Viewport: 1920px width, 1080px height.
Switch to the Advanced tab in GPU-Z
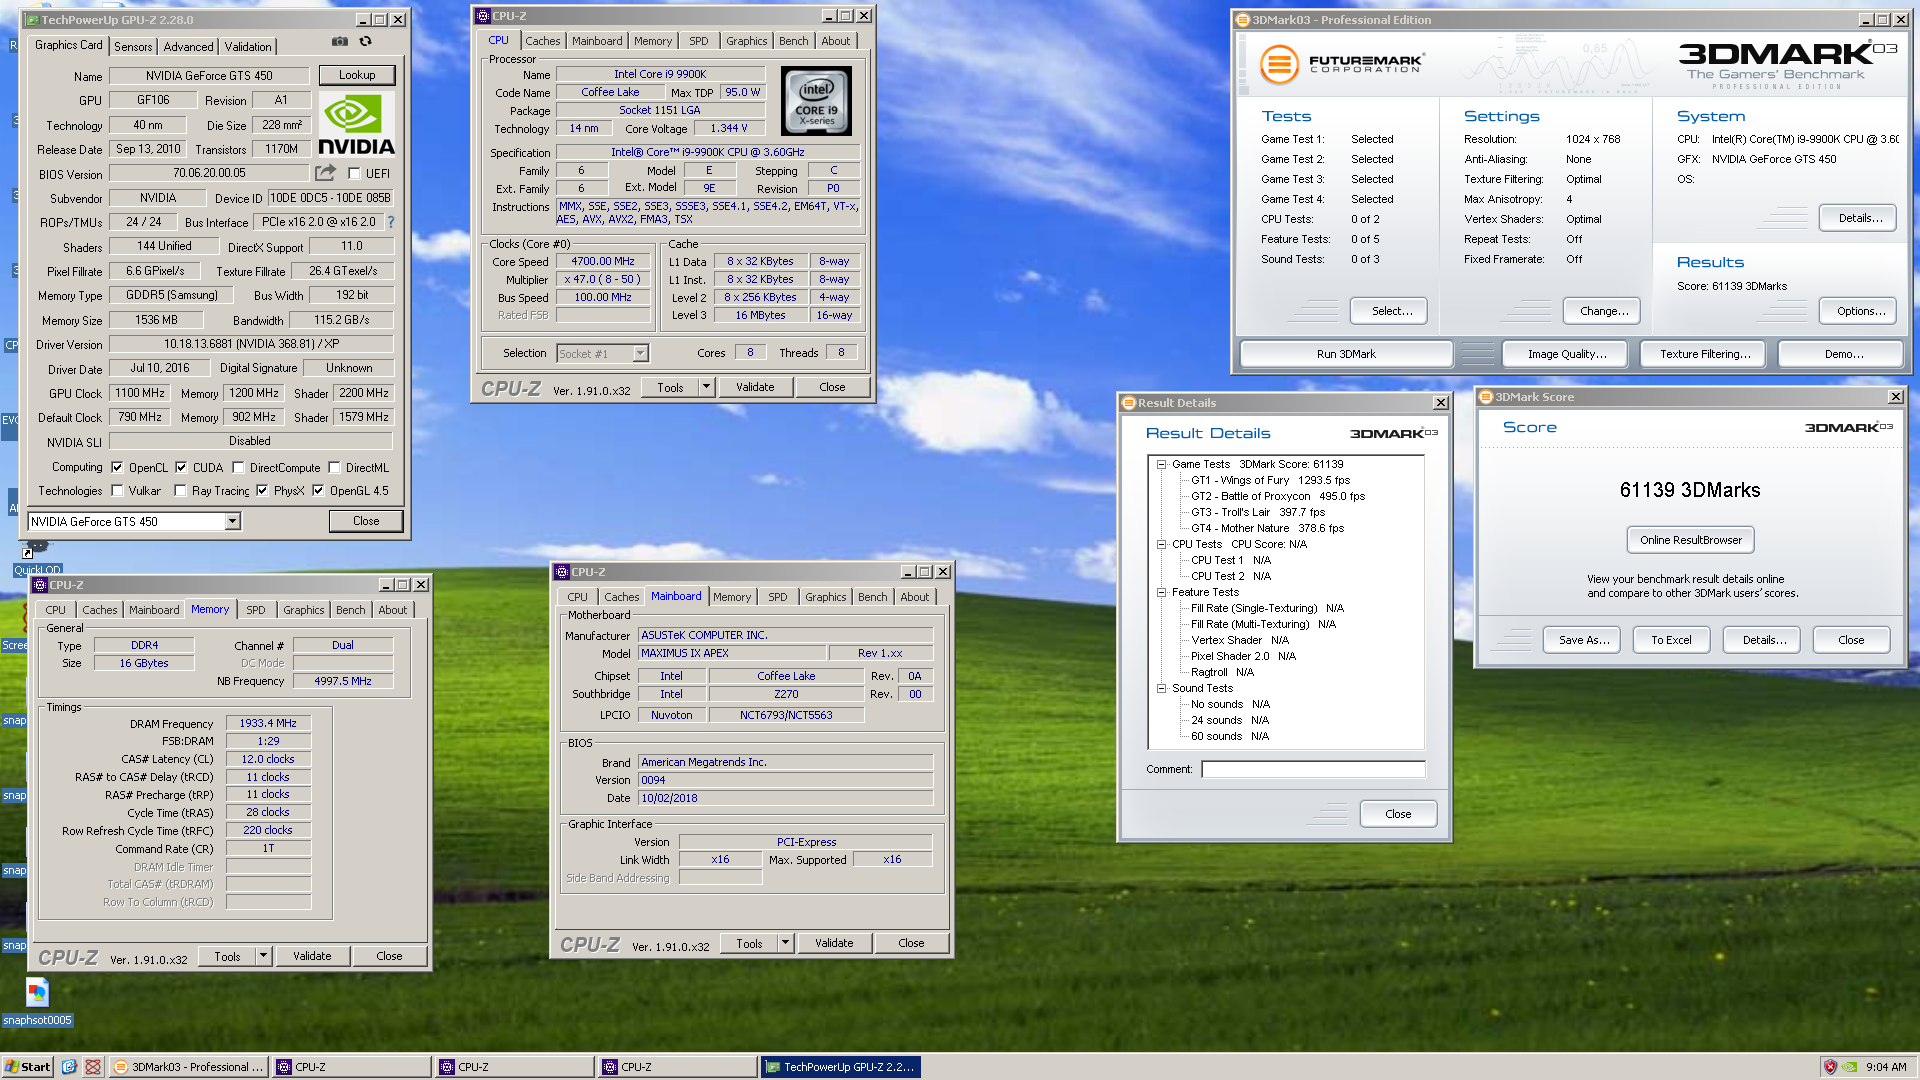click(x=188, y=47)
